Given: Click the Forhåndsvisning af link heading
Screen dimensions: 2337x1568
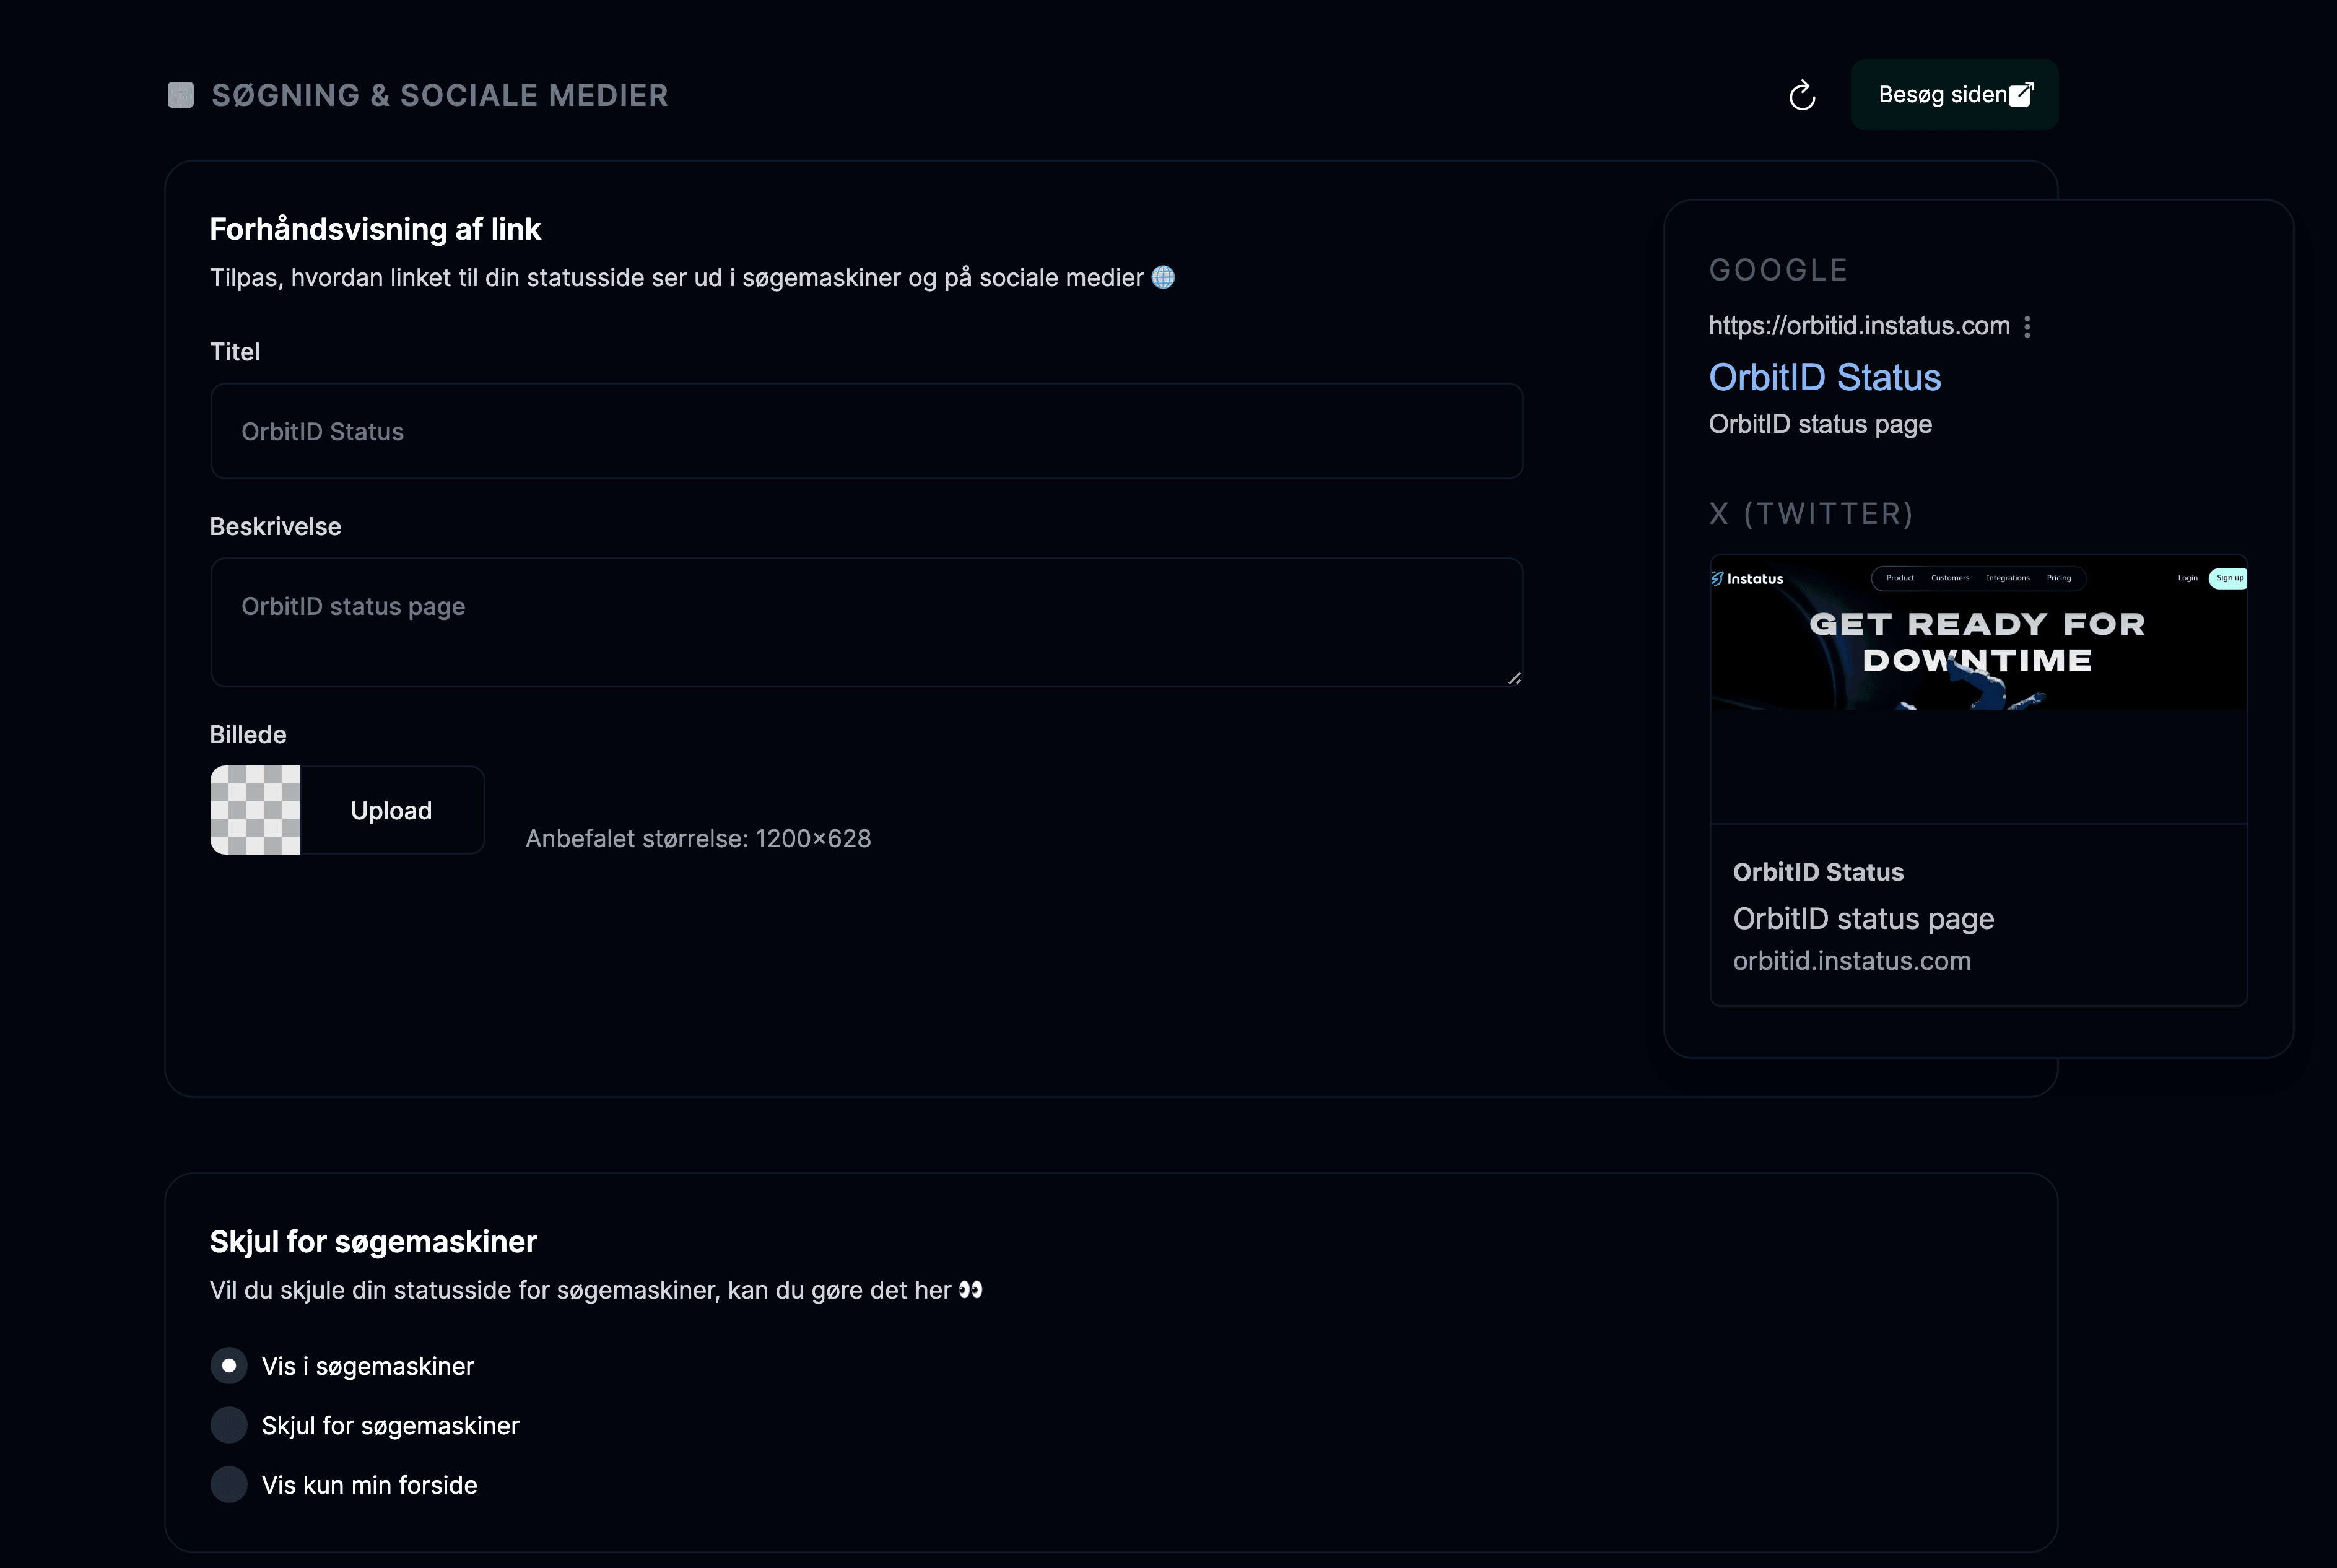Looking at the screenshot, I should click(375, 229).
